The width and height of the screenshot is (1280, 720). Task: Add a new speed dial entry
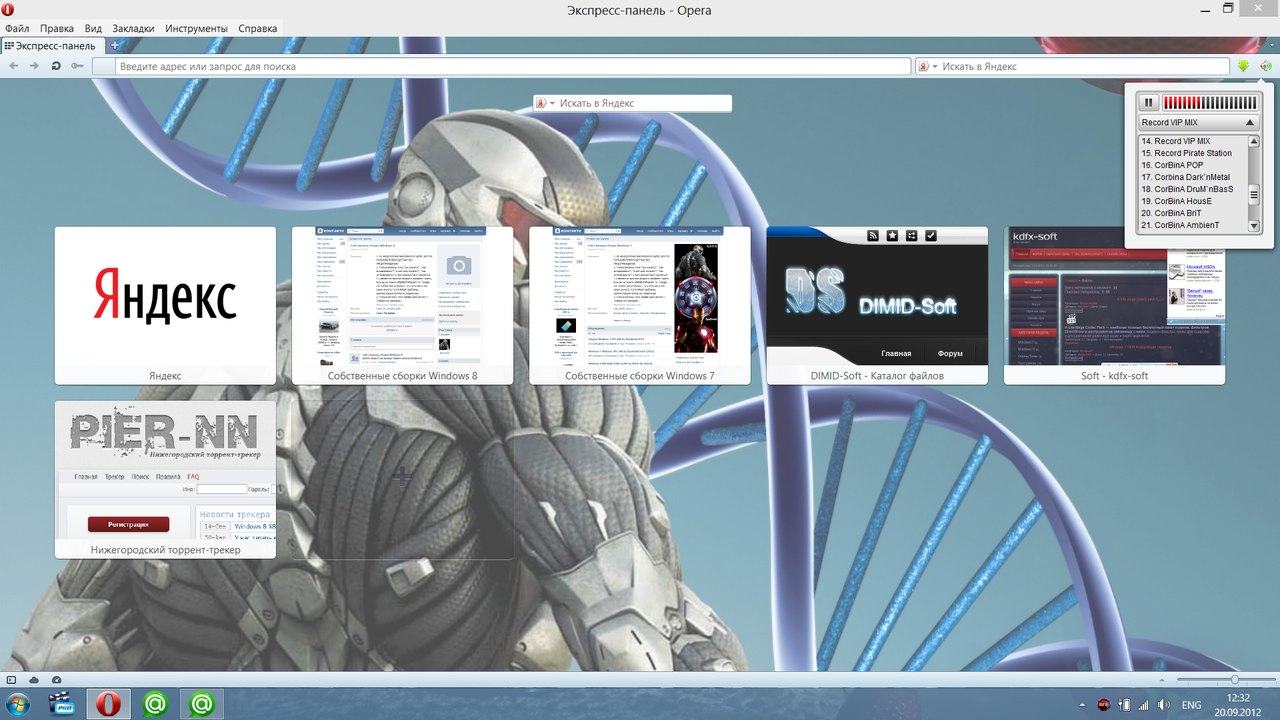point(402,480)
